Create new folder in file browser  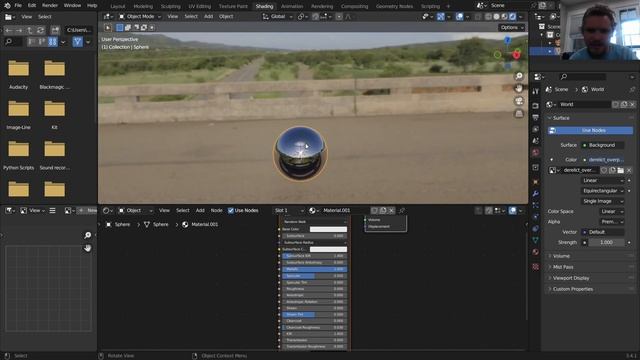tap(55, 30)
